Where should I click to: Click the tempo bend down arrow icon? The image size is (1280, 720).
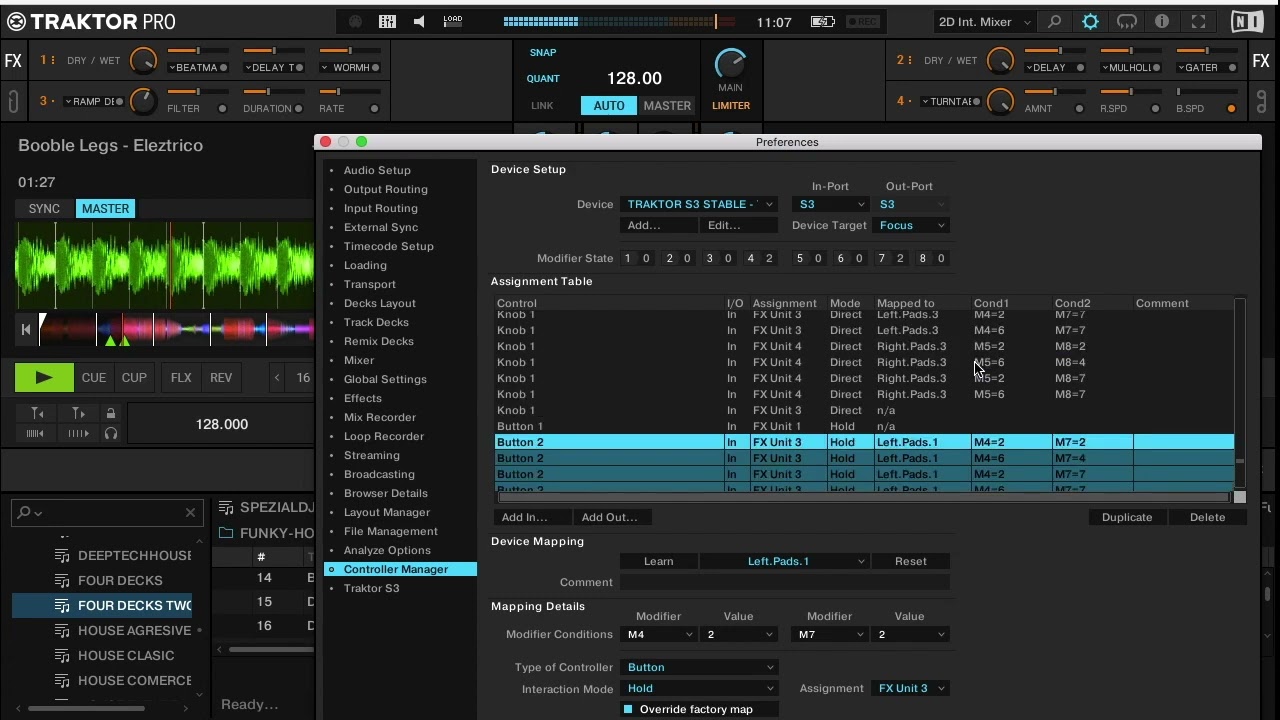37,413
